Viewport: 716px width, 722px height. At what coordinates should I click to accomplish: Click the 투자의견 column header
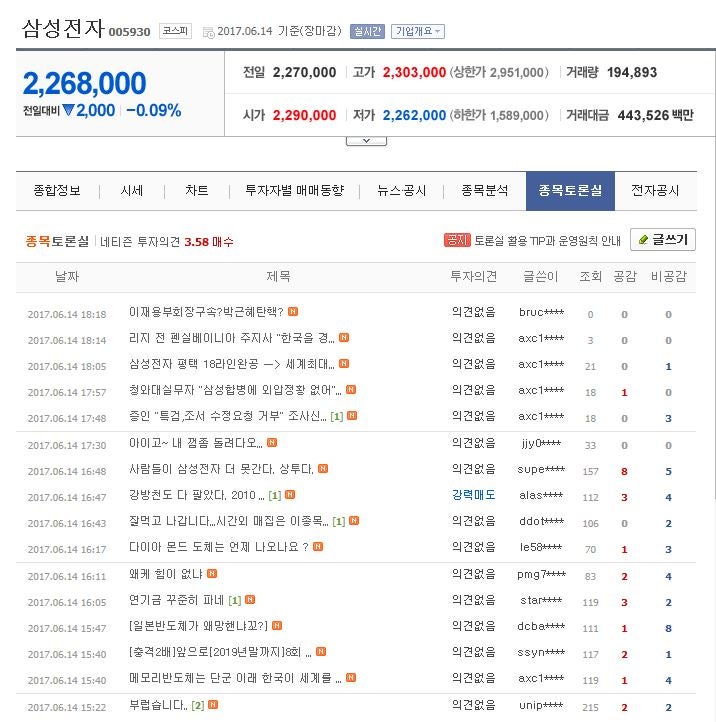coord(473,276)
